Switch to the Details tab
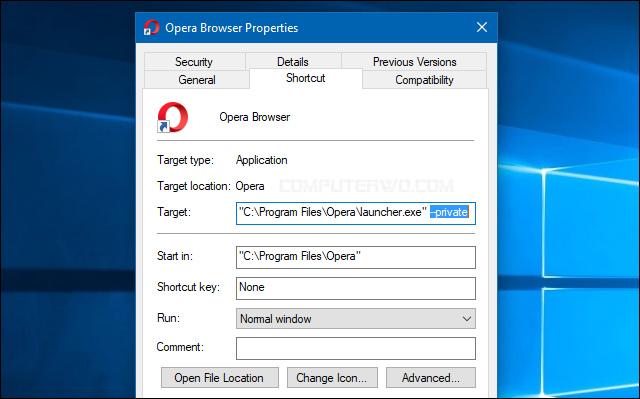This screenshot has height=399, width=640. [293, 62]
